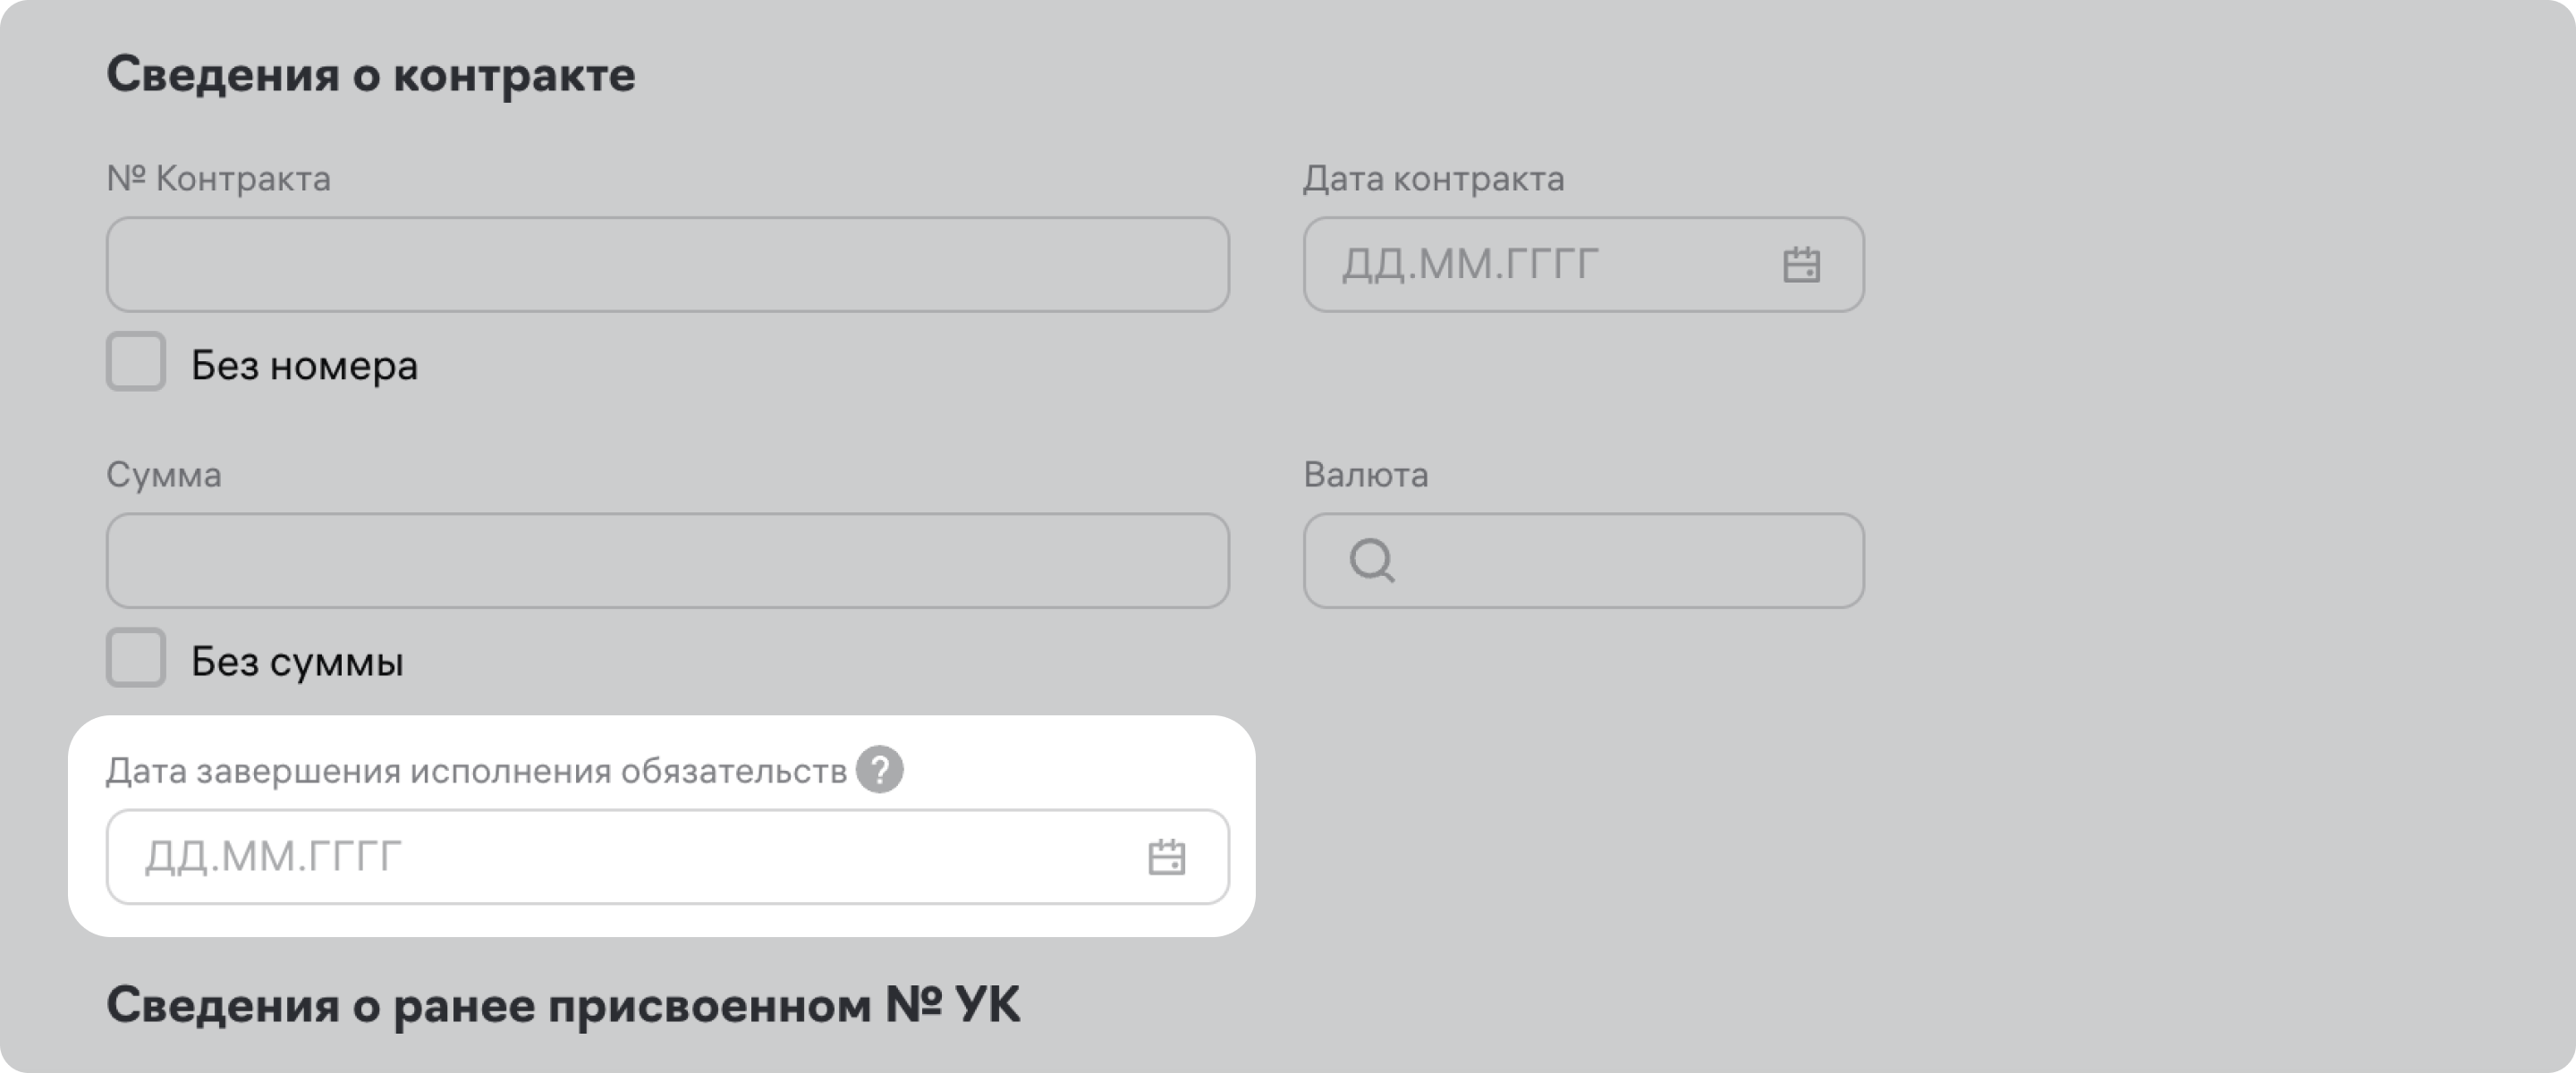Open calendar picker for Дата контракта
Viewport: 2576px width, 1073px height.
[x=1801, y=265]
